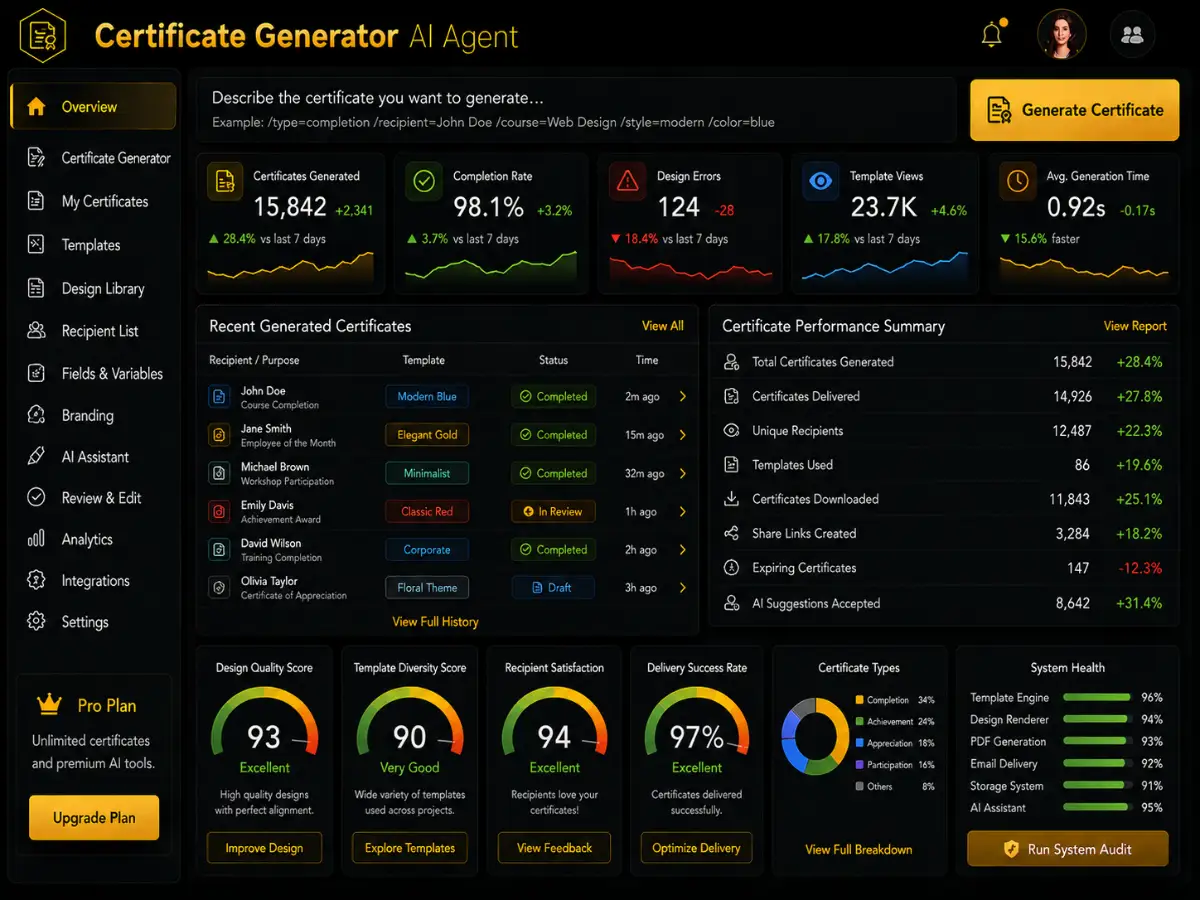Screen dimensions: 1200x900
Task: Click the Template Engine health bar
Action: [1096, 698]
